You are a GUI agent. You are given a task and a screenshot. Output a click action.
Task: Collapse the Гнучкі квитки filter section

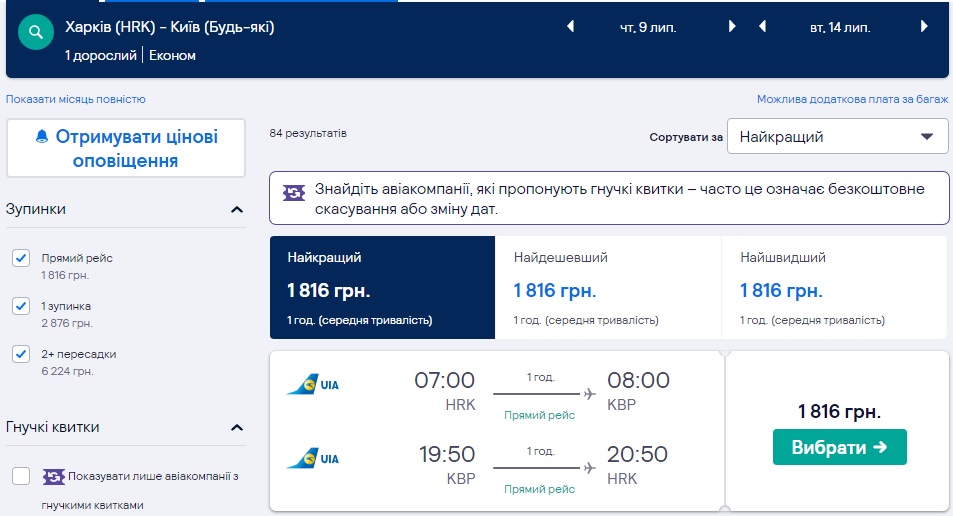(237, 428)
